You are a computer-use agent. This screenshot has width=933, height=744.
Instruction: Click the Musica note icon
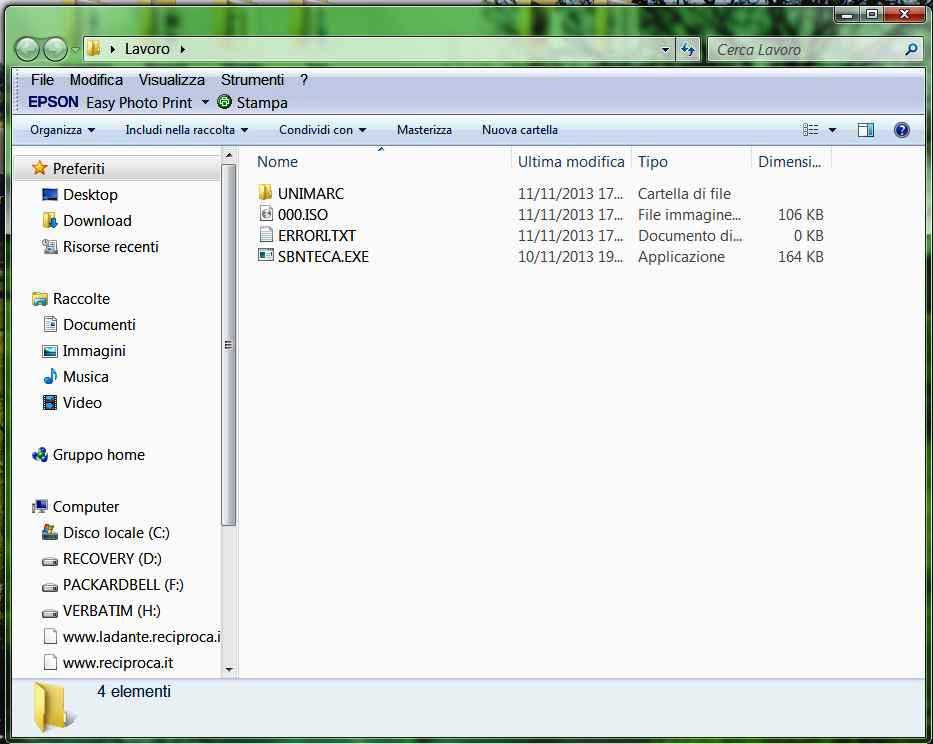[50, 376]
